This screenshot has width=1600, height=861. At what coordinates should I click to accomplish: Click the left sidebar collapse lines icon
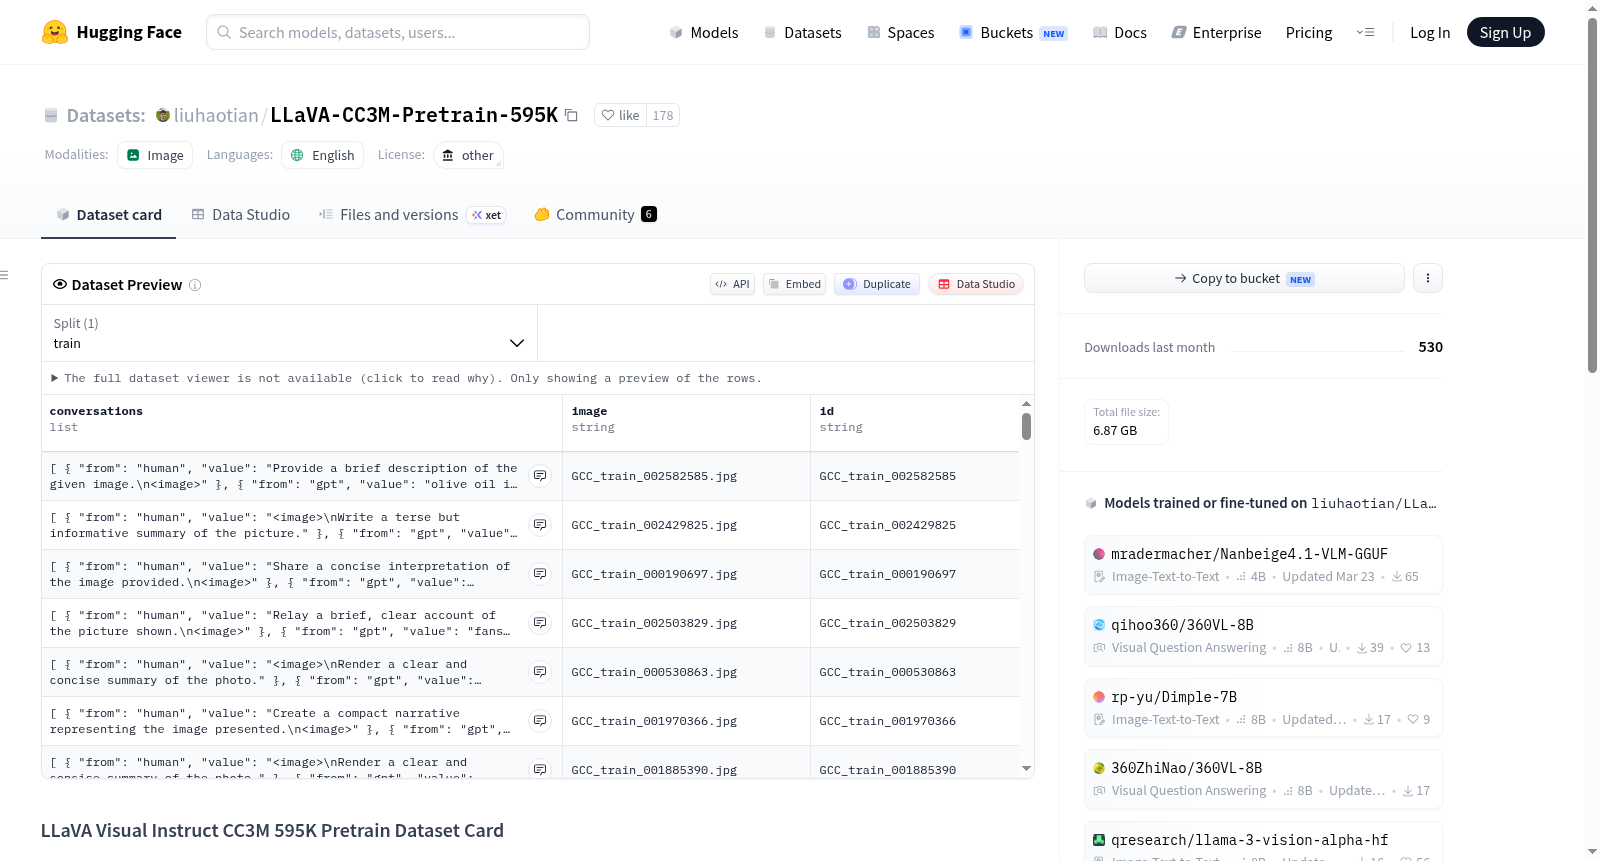4,275
